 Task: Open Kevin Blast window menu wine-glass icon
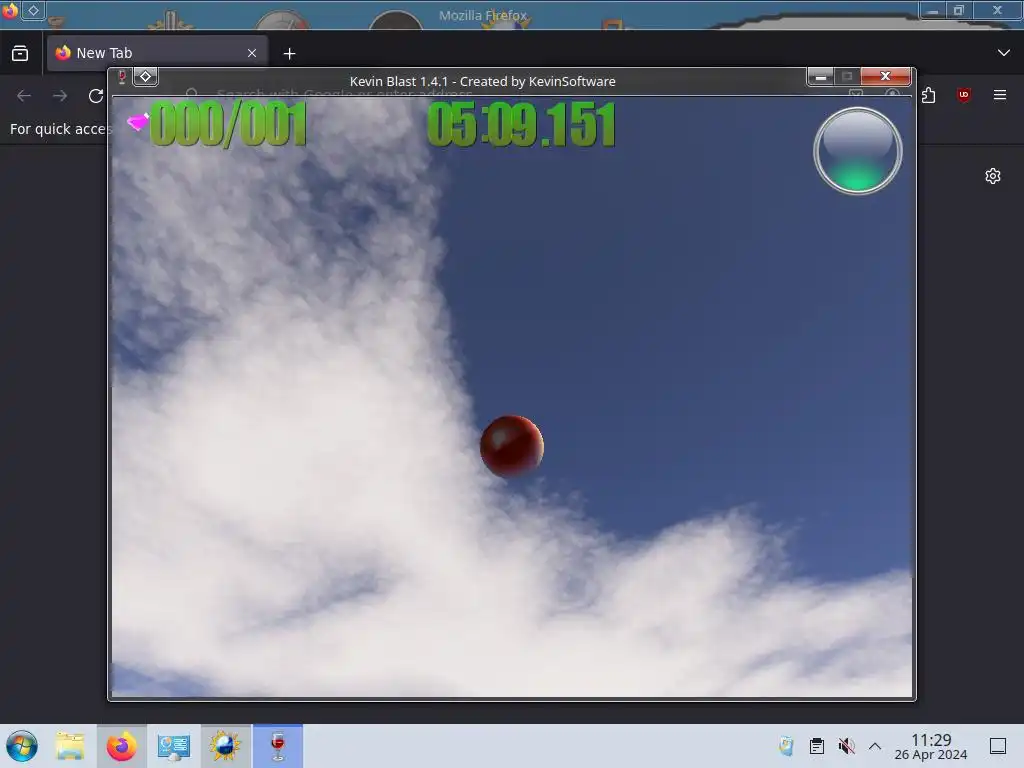coord(122,77)
